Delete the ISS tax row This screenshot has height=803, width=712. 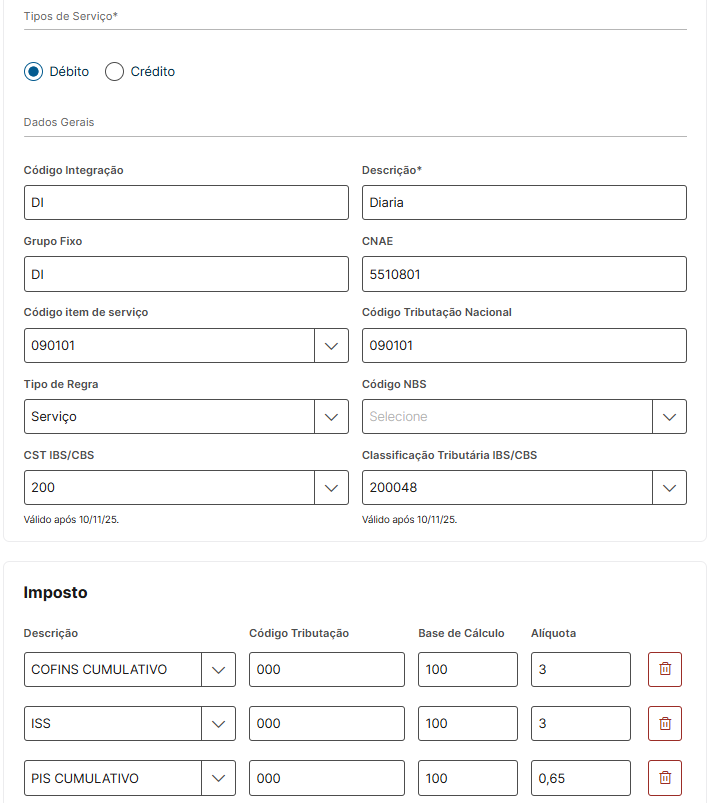[x=665, y=724]
